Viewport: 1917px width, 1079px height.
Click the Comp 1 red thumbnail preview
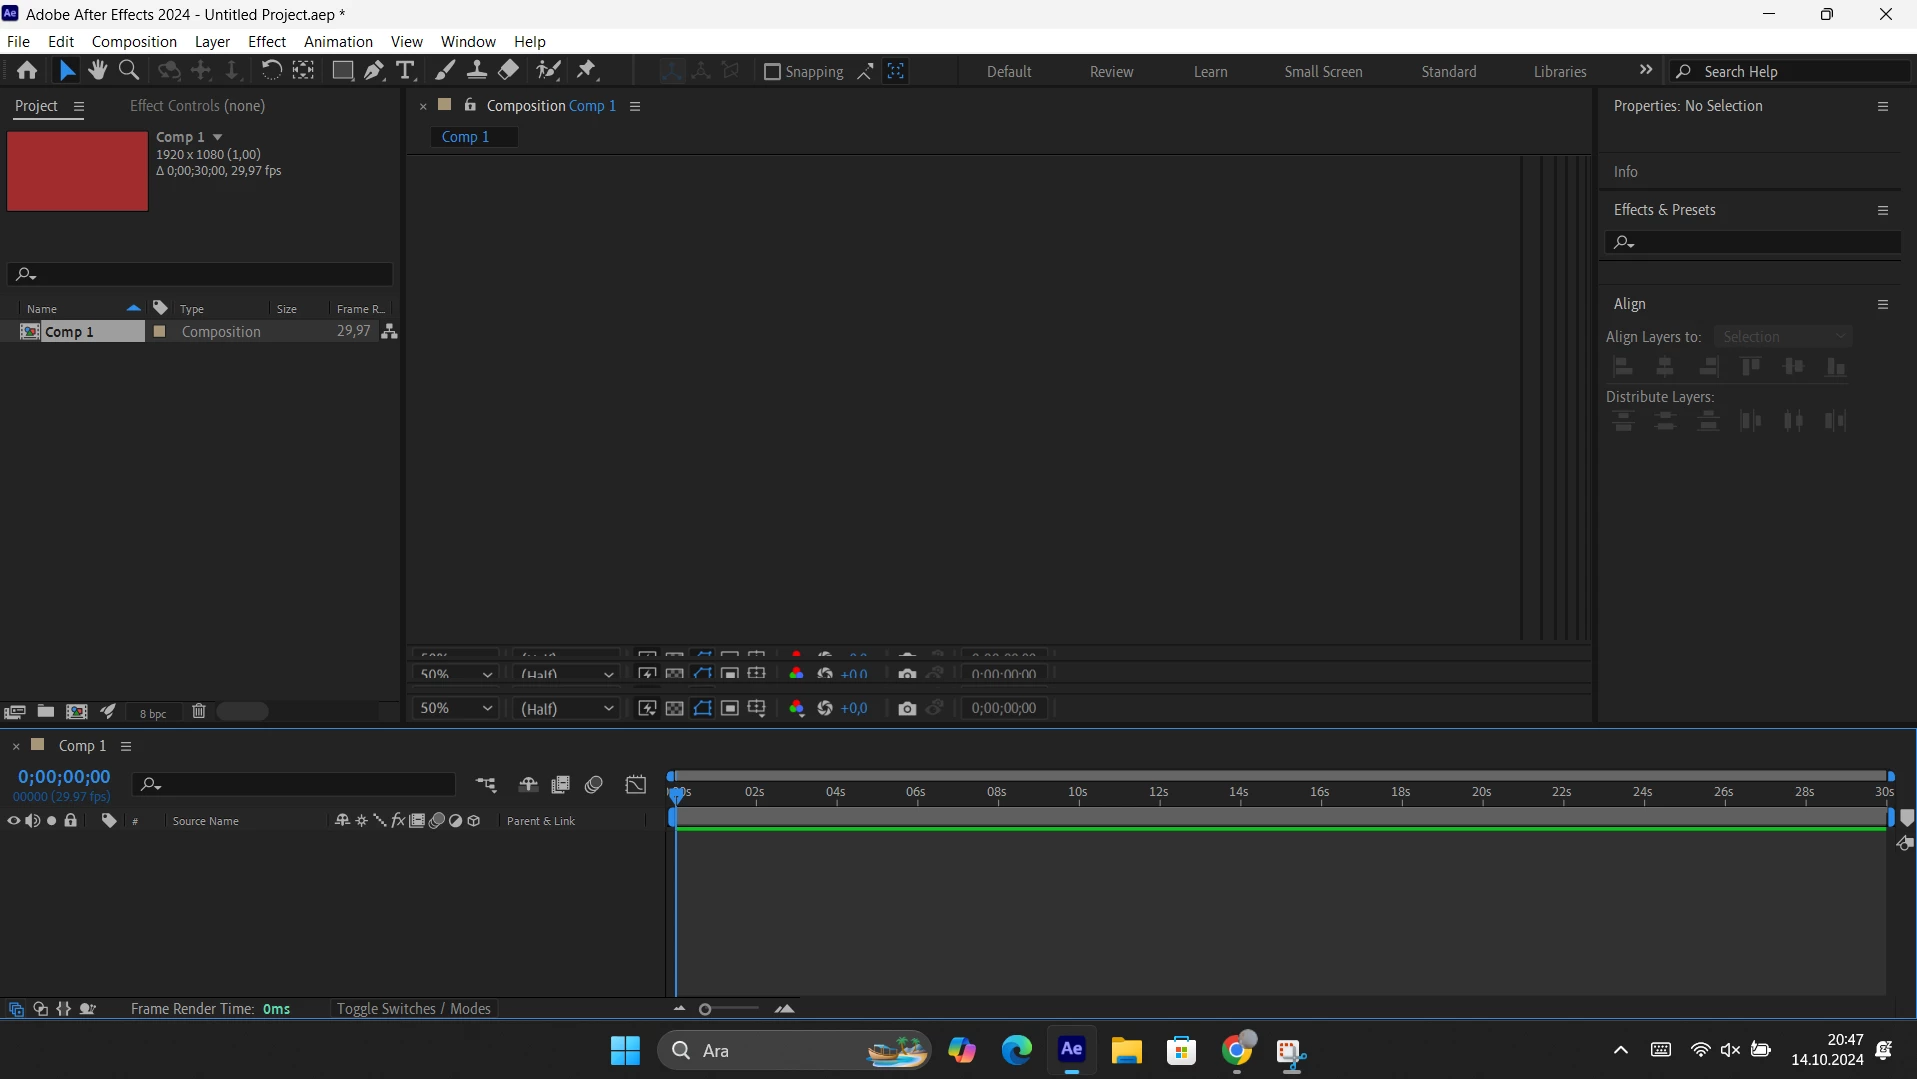(77, 171)
